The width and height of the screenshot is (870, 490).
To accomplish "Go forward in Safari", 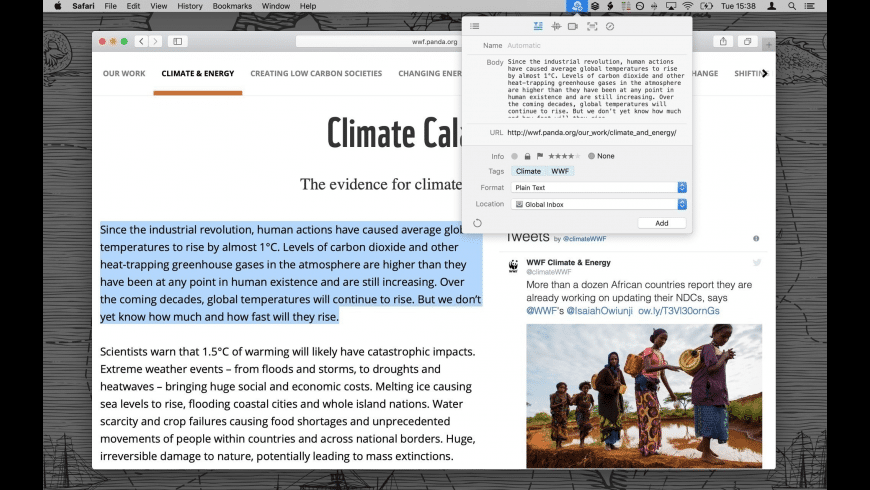I will point(155,41).
